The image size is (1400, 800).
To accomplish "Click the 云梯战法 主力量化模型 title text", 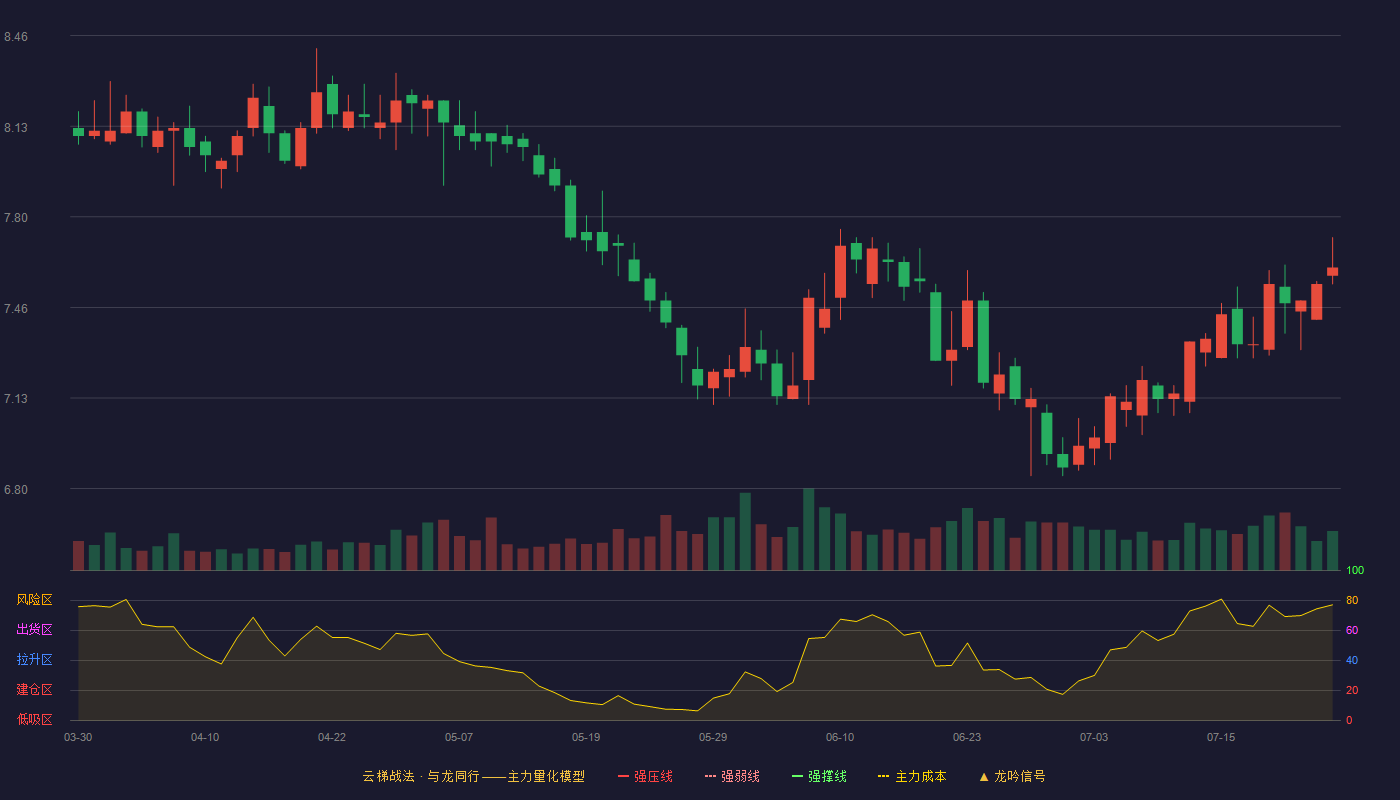I will tap(473, 776).
